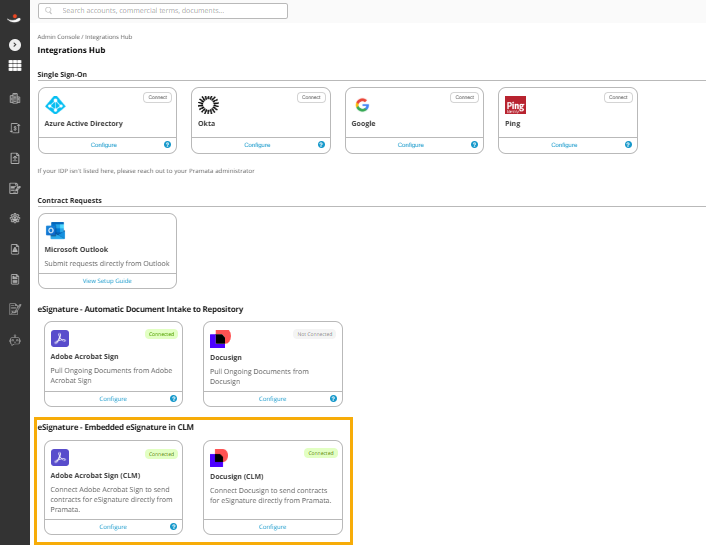Click Connect button on Google card
This screenshot has width=706, height=545.
(x=464, y=97)
